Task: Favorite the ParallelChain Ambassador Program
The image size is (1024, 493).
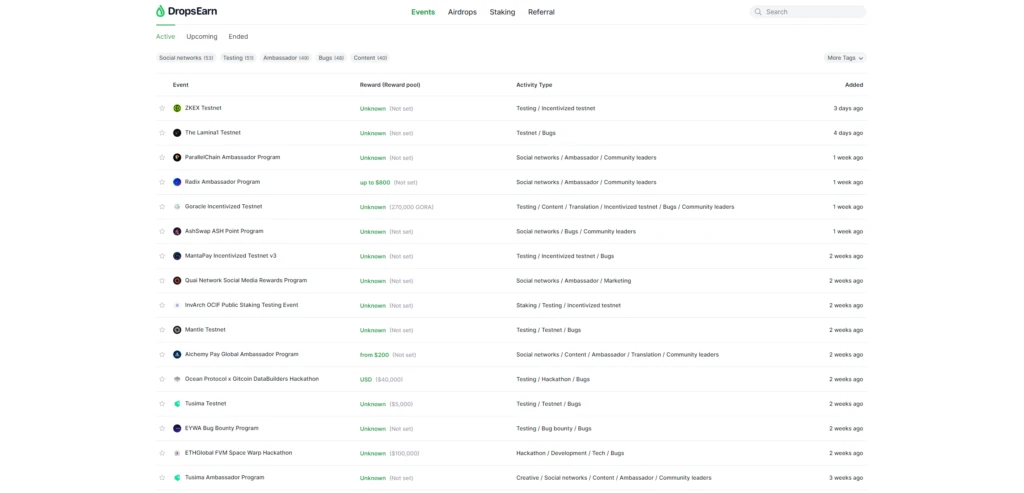Action: pos(162,157)
